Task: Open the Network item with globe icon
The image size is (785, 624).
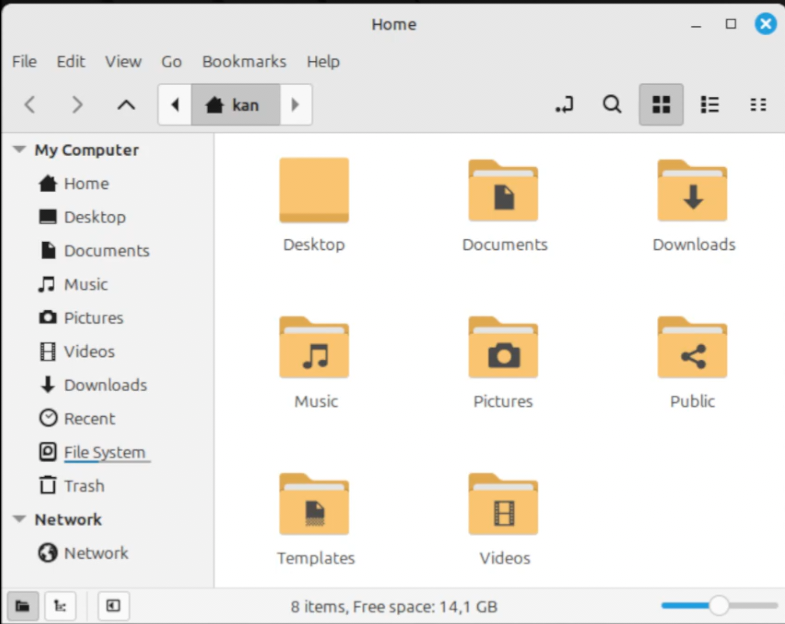Action: click(84, 553)
